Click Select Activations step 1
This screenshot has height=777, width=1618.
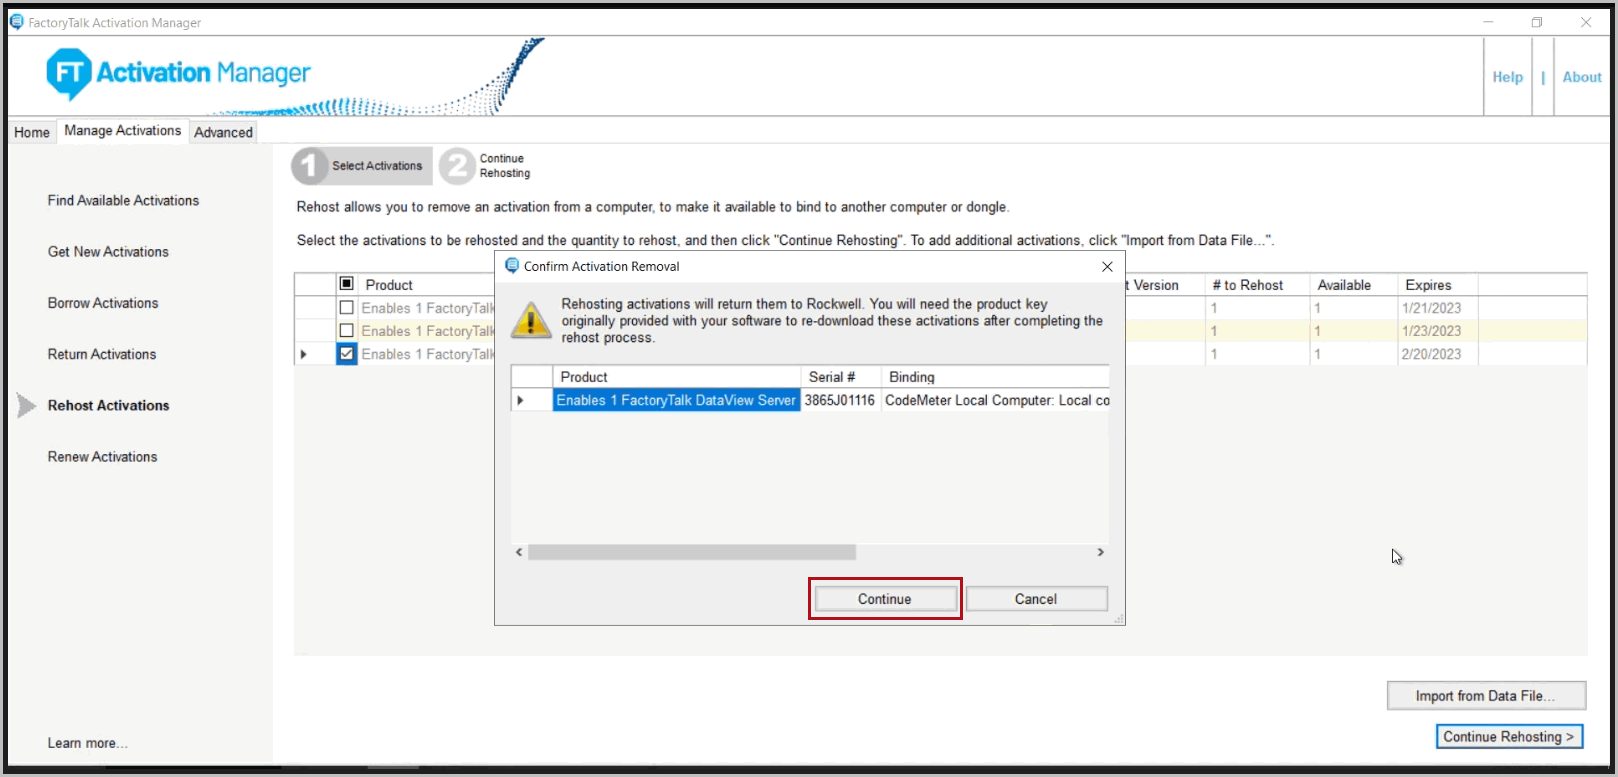[362, 166]
